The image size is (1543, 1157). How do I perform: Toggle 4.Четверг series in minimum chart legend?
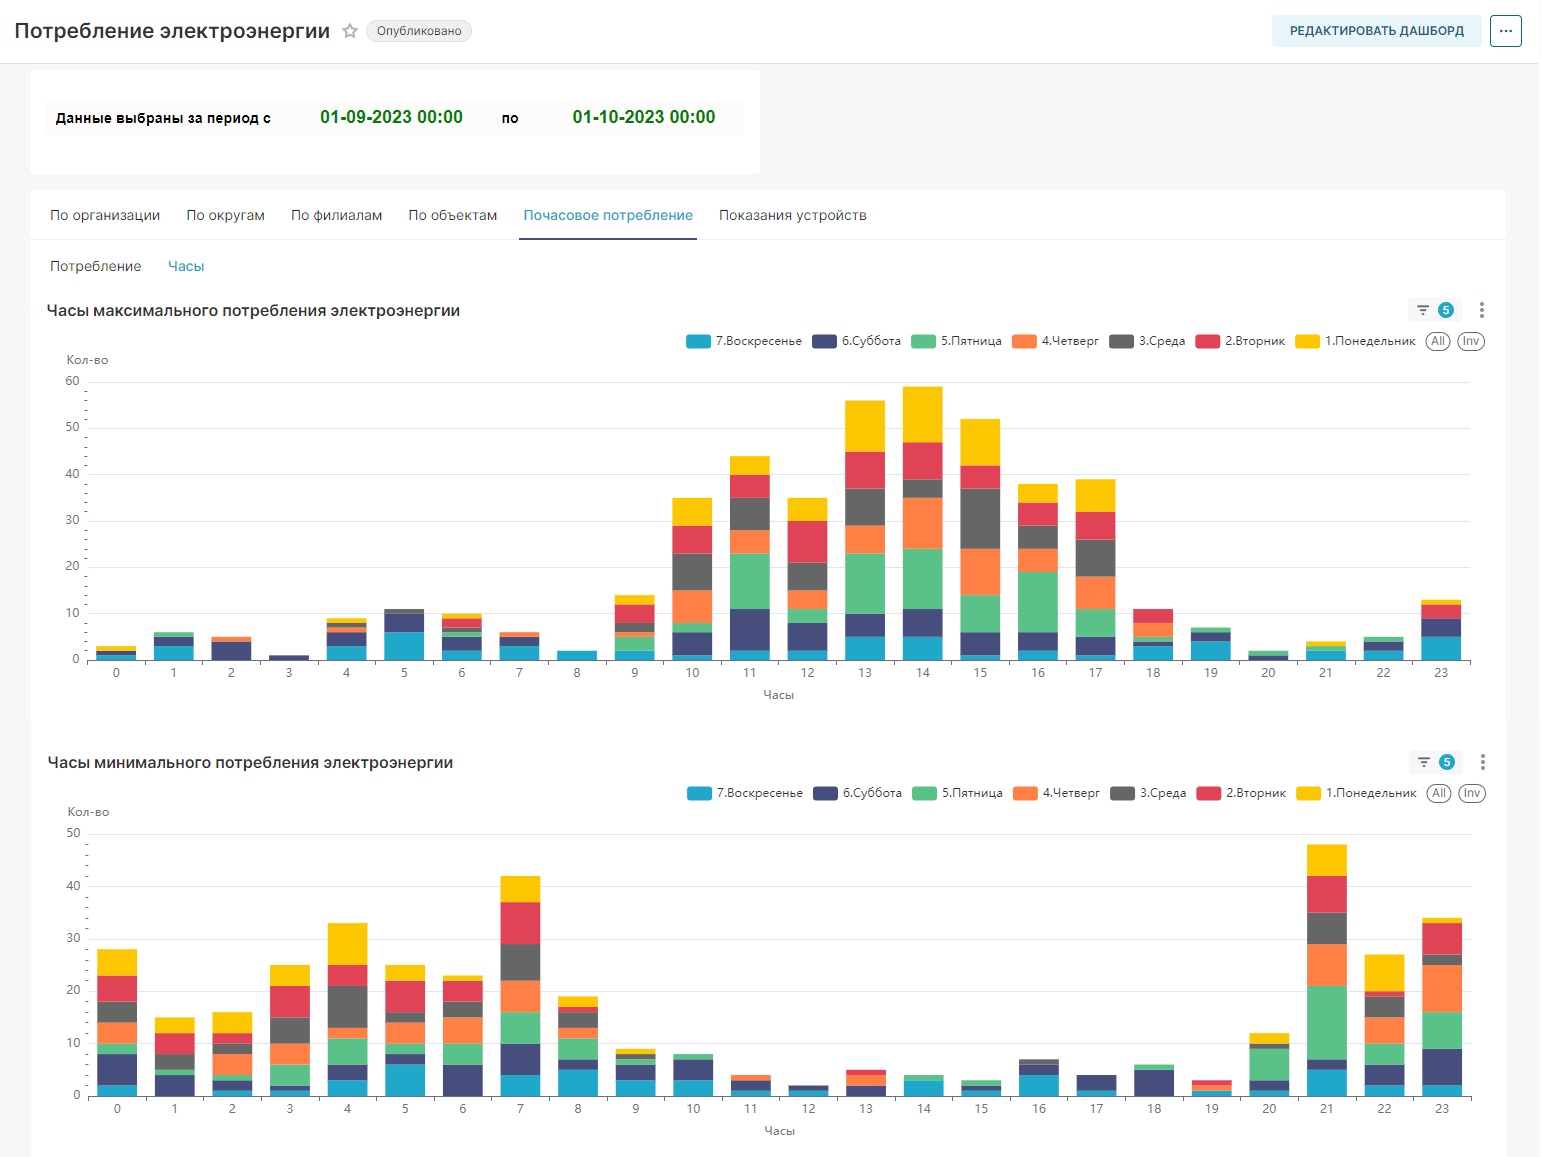(x=1056, y=793)
